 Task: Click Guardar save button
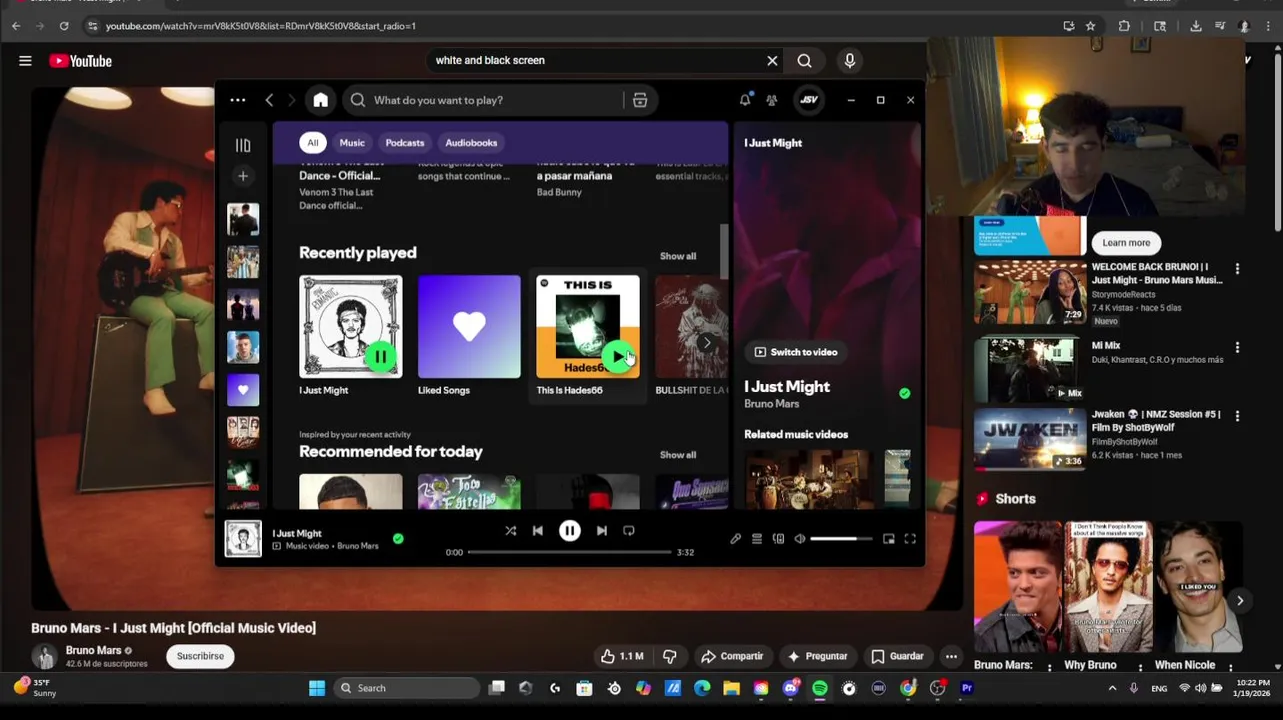coord(897,656)
